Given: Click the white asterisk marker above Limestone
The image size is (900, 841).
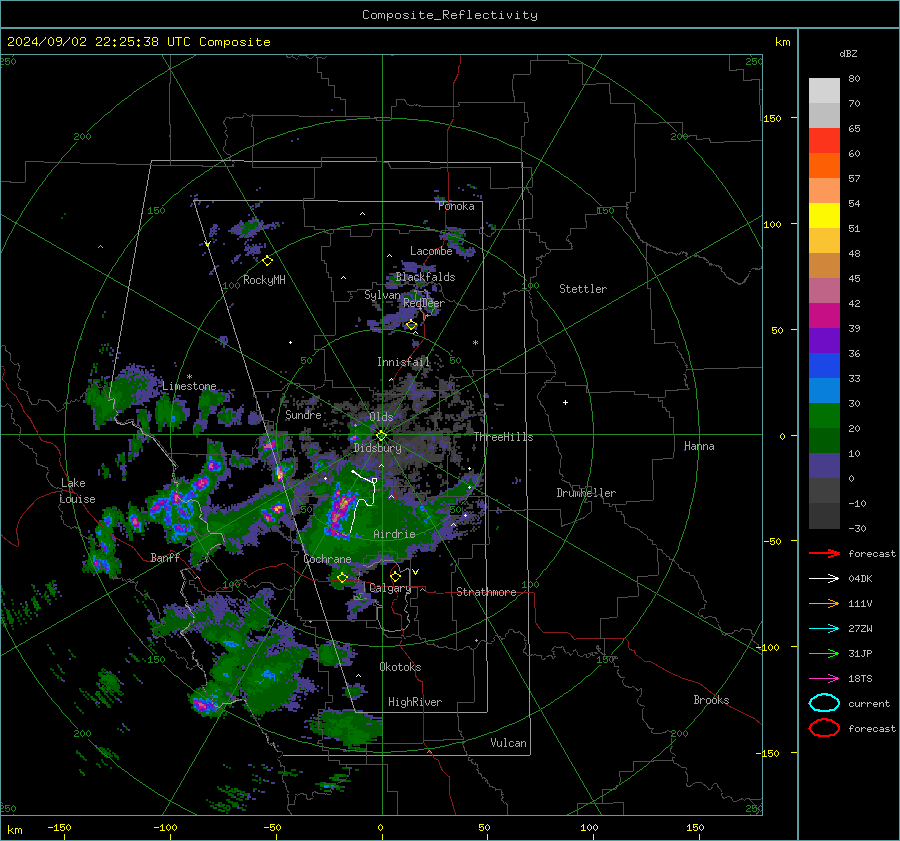Looking at the screenshot, I should click(x=189, y=377).
